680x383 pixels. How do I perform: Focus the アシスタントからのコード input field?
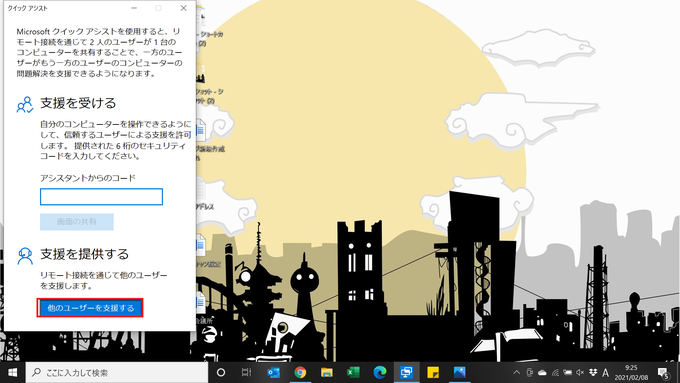pyautogui.click(x=101, y=196)
